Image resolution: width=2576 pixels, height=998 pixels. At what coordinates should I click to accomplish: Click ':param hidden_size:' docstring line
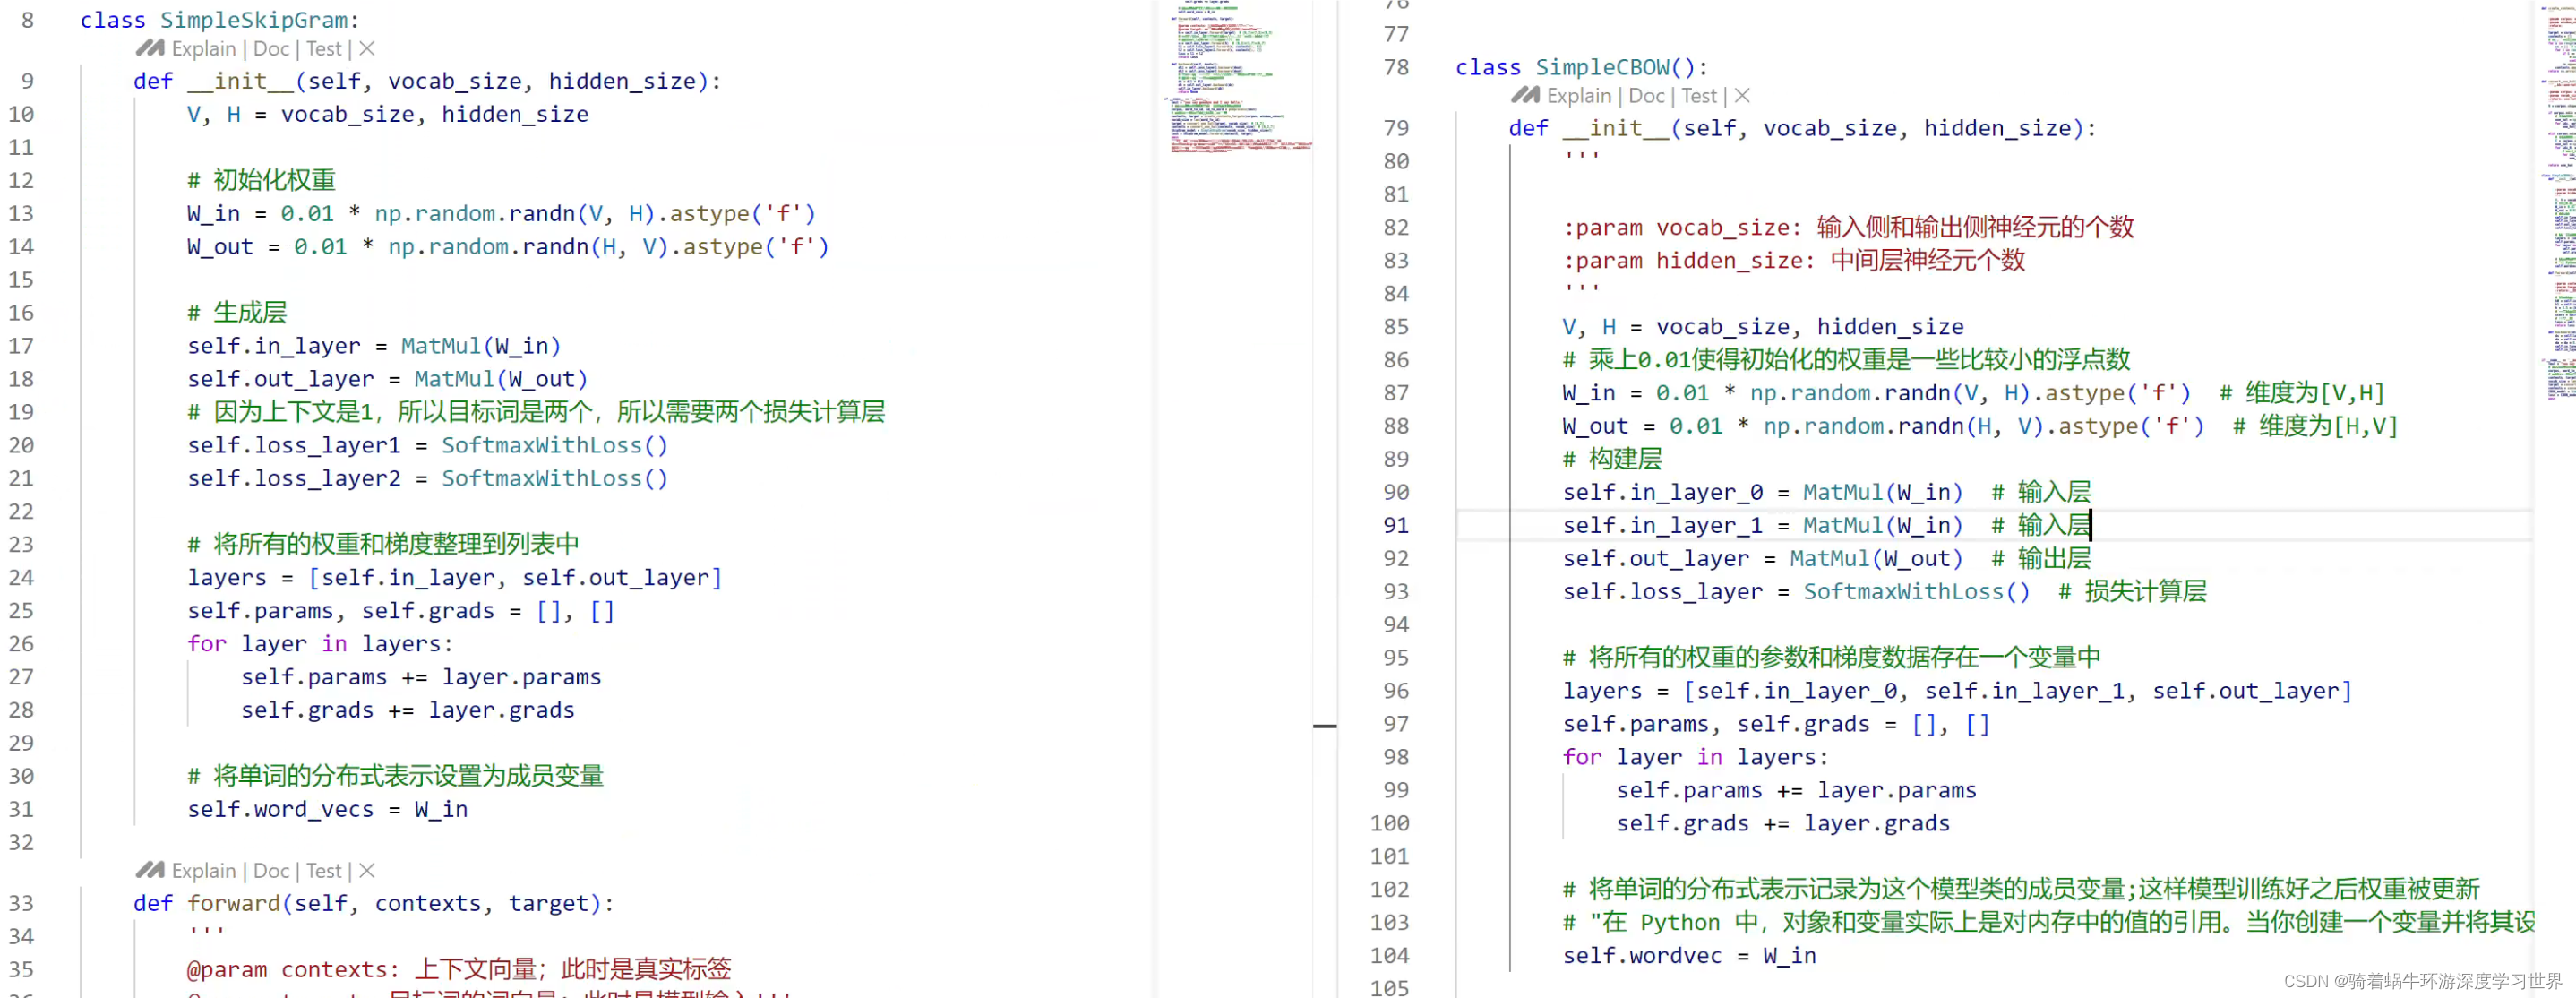point(1794,261)
